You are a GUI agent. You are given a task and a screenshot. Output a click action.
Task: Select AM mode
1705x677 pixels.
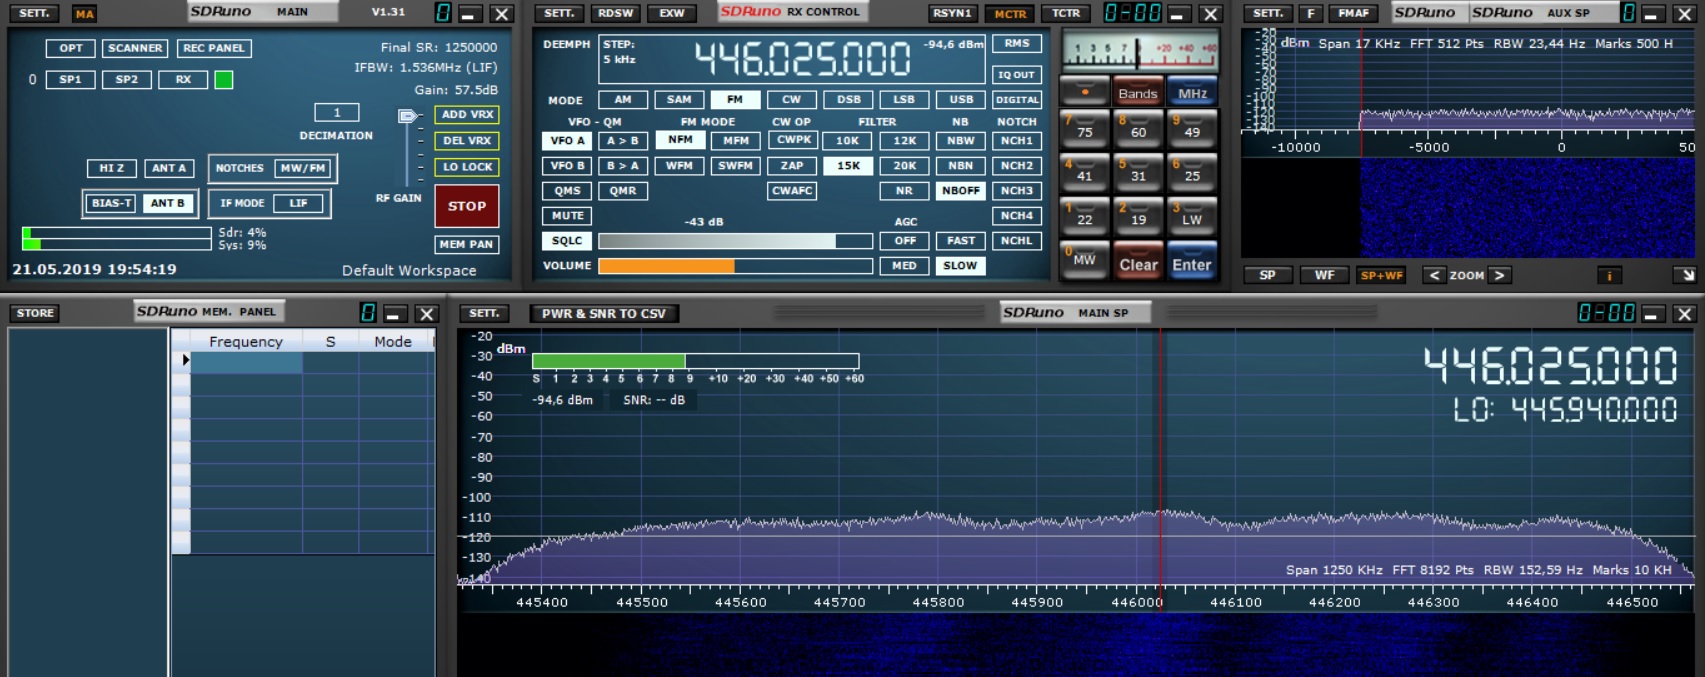point(623,100)
